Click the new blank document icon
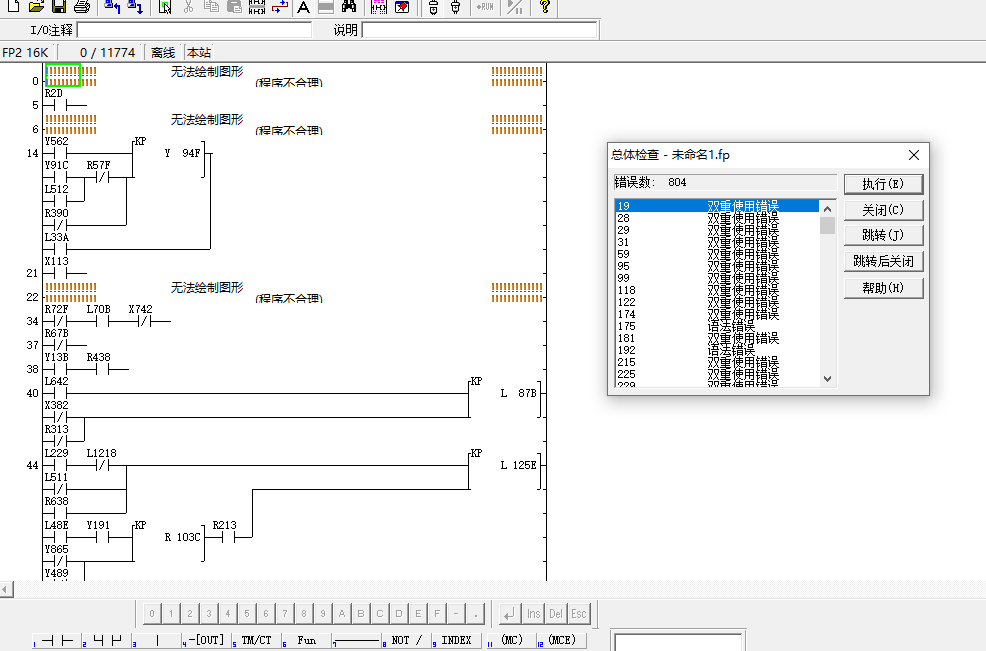Screen dimensions: 986x651 pyautogui.click(x=13, y=7)
